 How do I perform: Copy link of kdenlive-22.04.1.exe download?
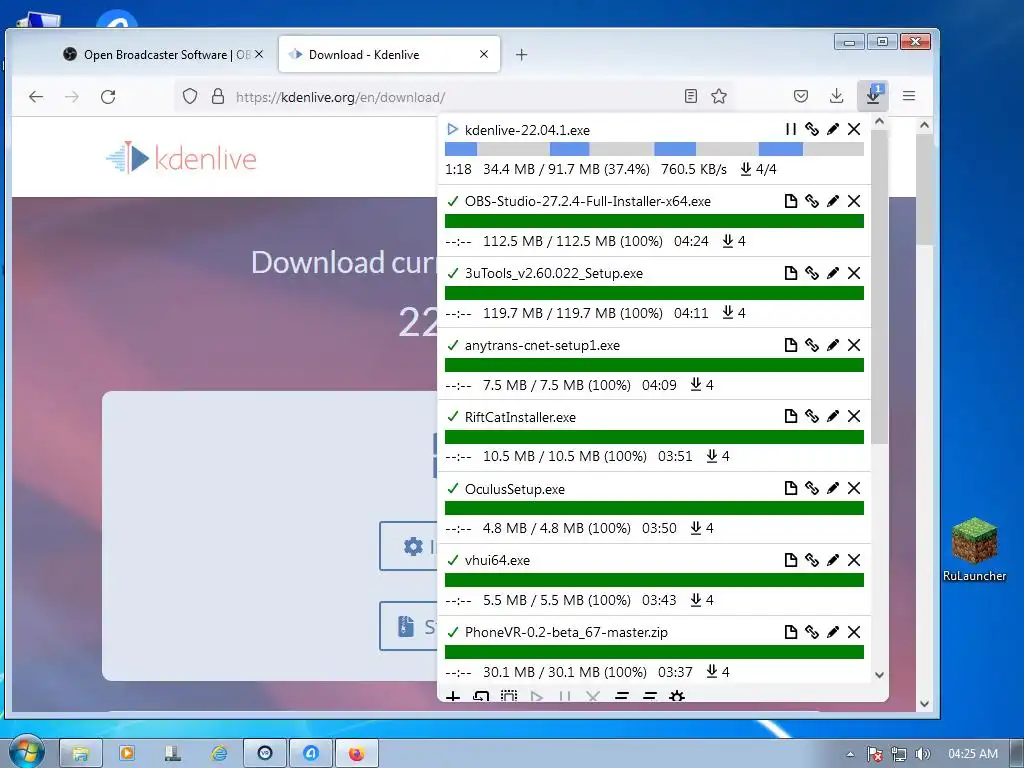[x=812, y=129]
